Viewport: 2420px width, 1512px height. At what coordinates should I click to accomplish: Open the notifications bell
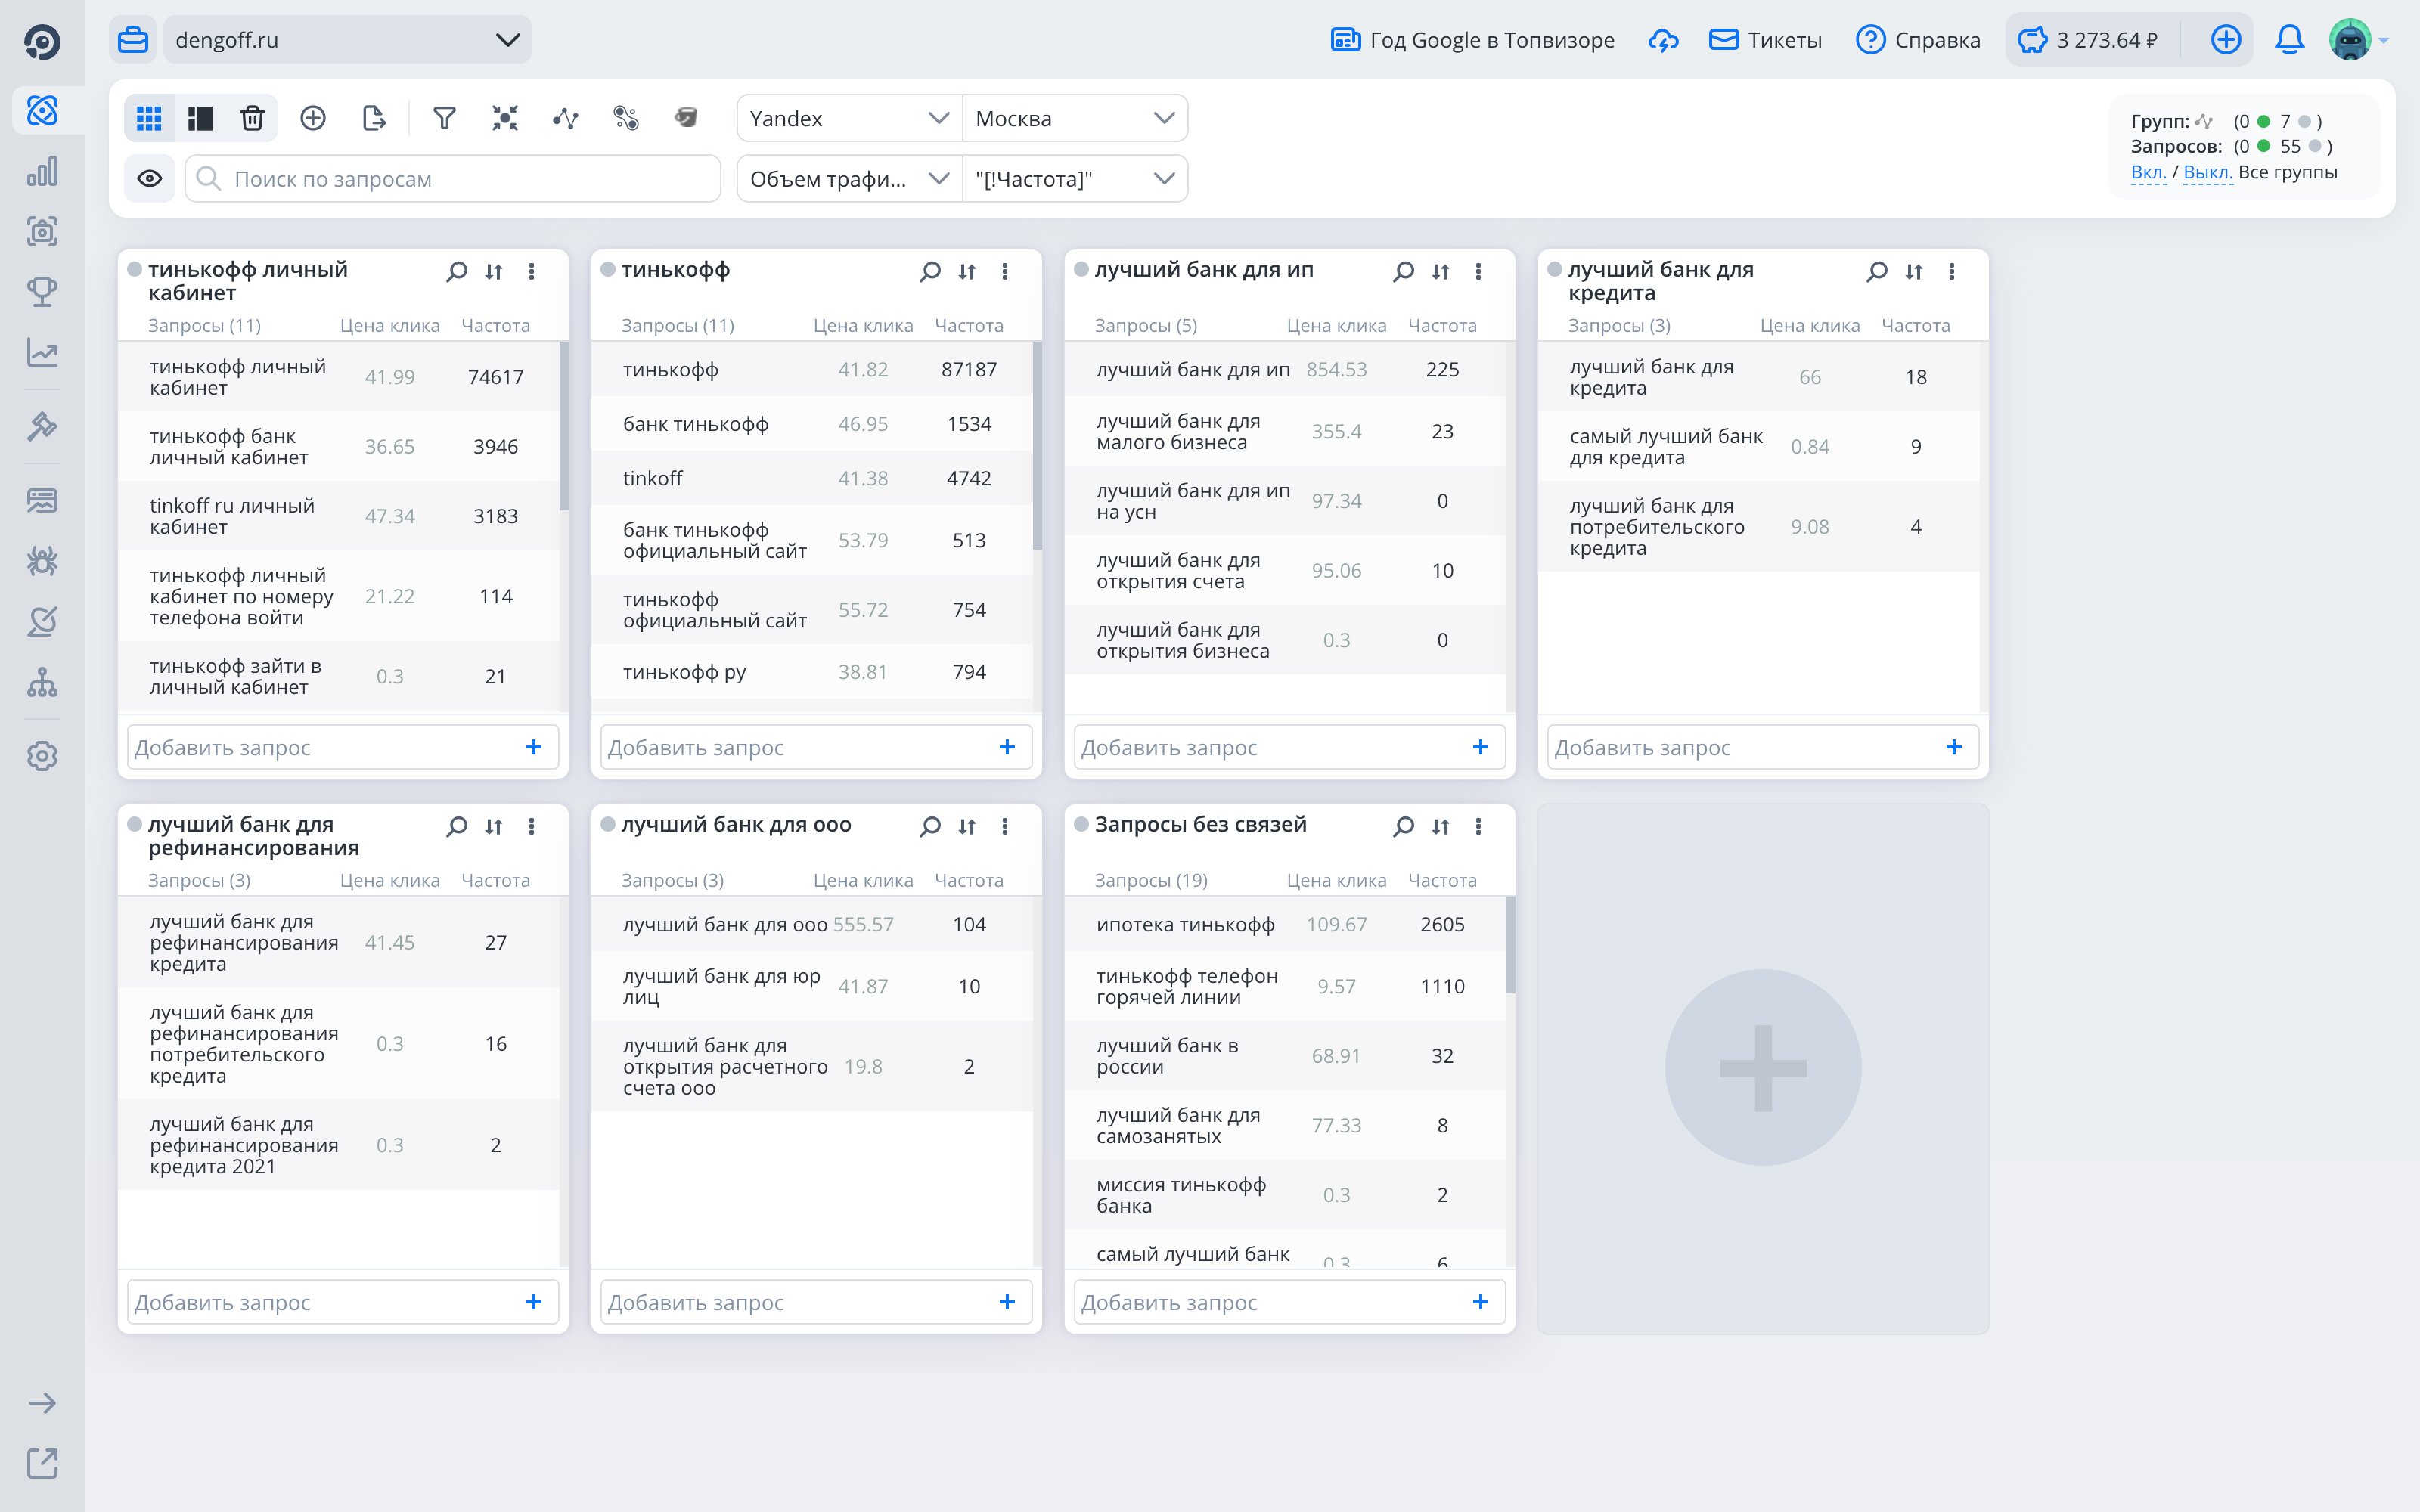click(2289, 40)
